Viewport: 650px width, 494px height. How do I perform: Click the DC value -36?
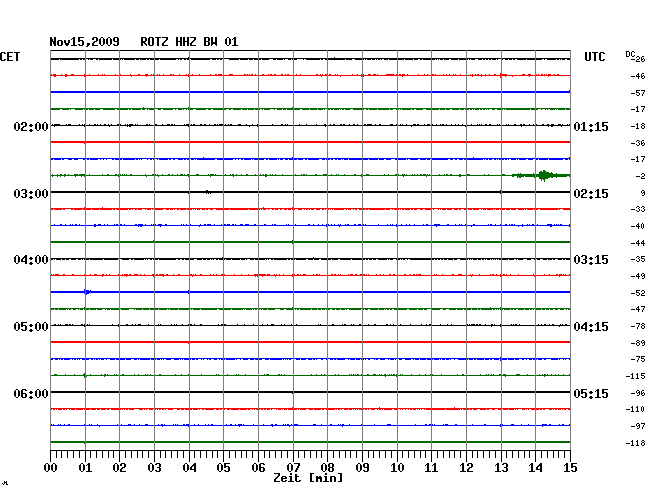tap(638, 143)
